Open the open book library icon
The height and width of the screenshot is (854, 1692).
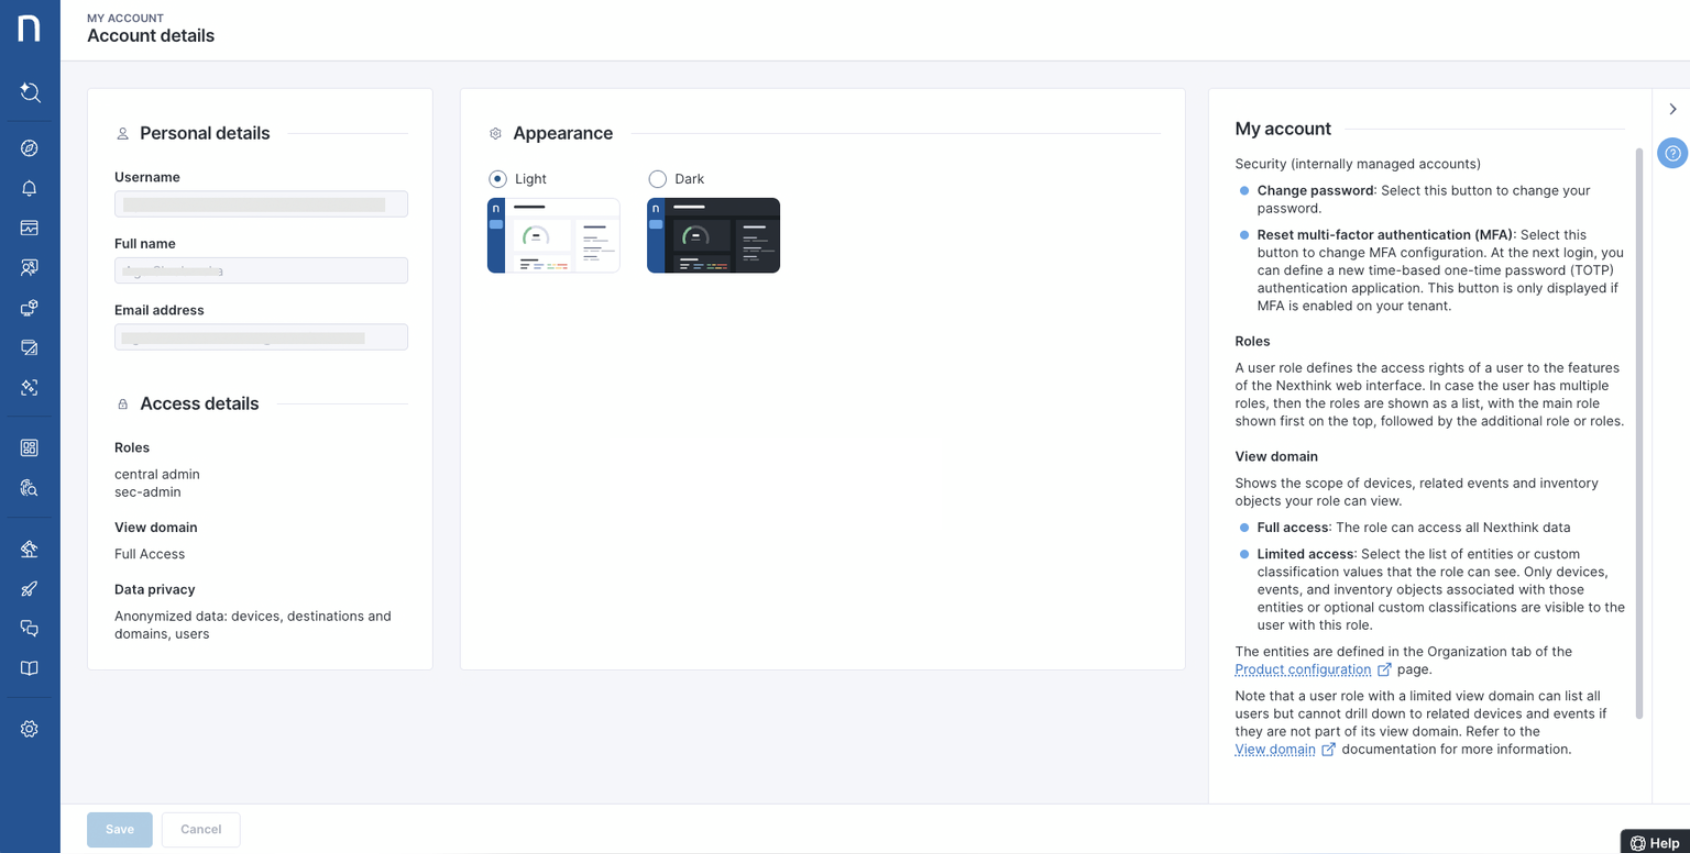click(29, 669)
